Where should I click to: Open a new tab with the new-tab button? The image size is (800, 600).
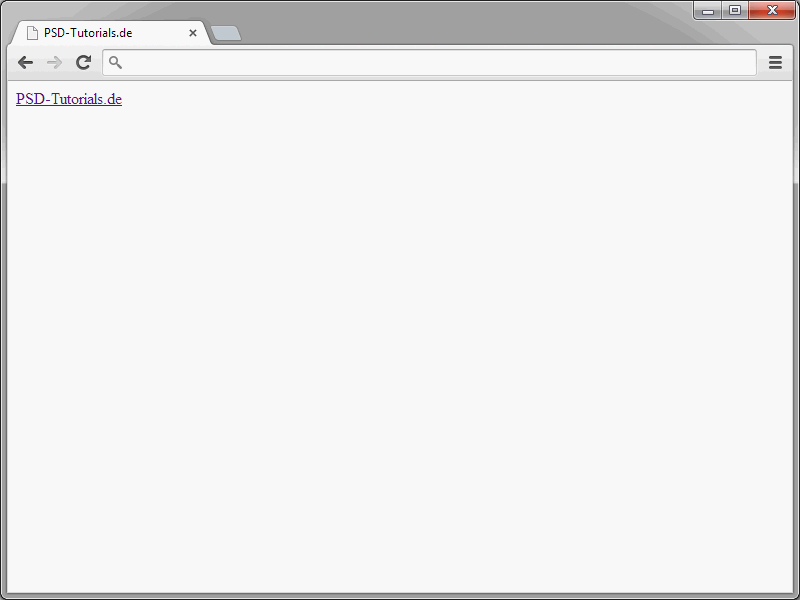coord(226,33)
